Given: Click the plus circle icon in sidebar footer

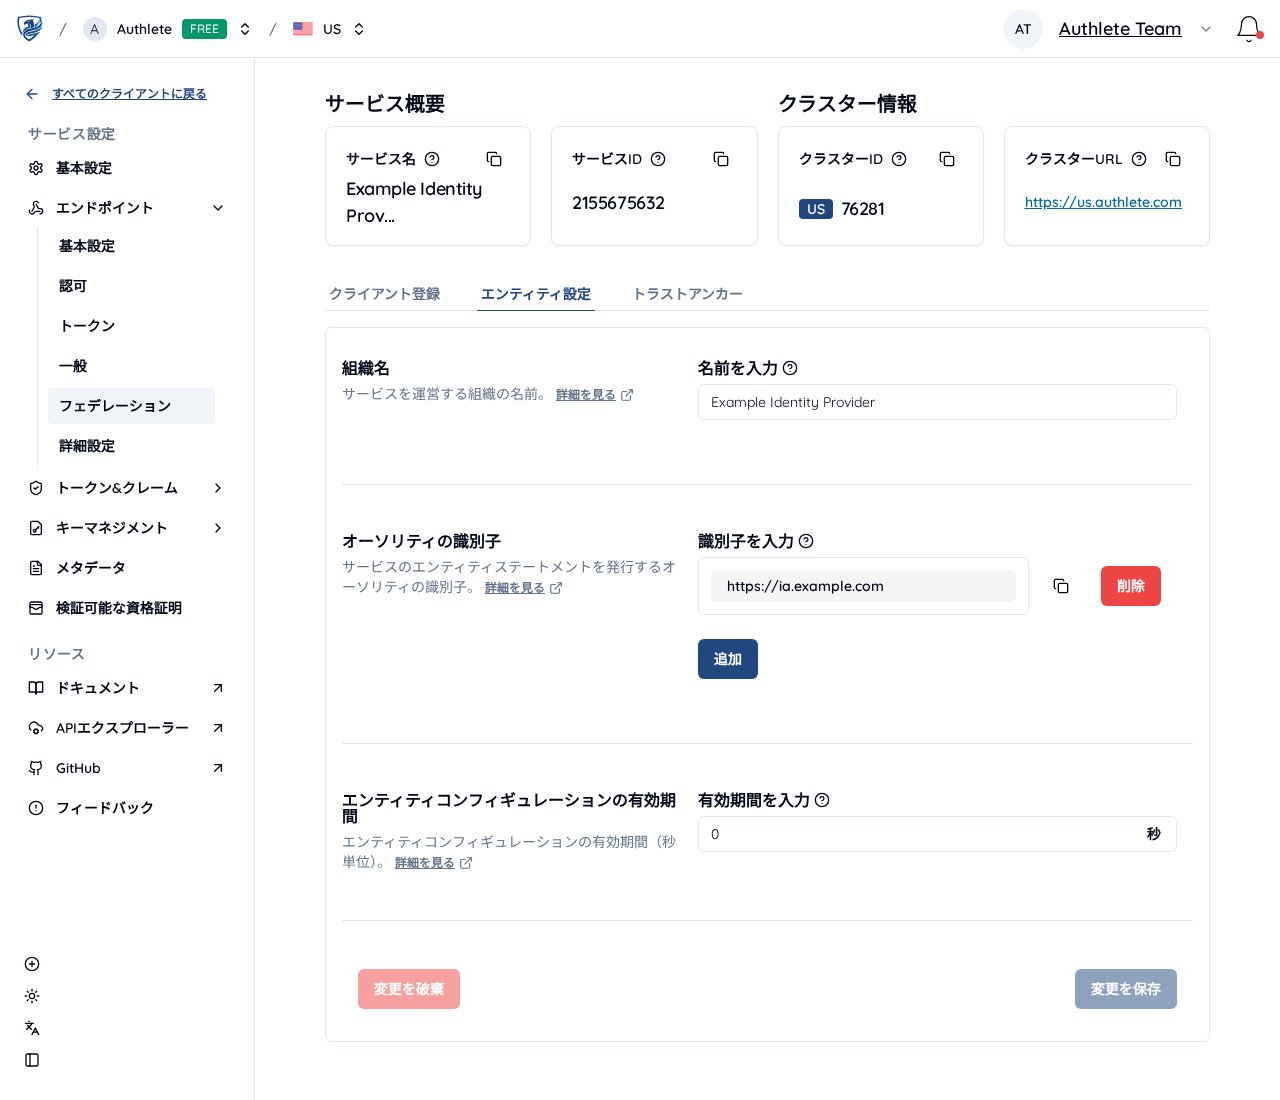Looking at the screenshot, I should pyautogui.click(x=32, y=964).
